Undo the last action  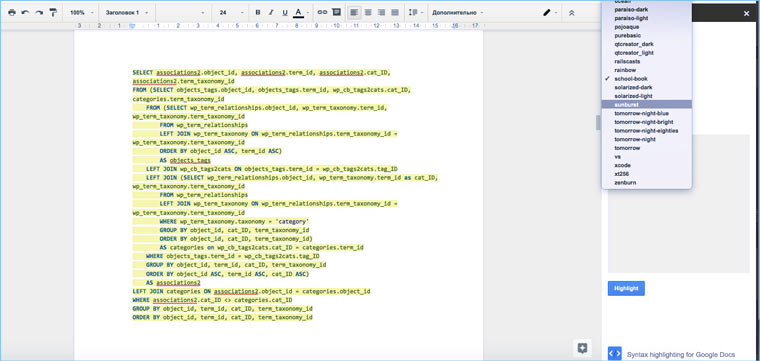pyautogui.click(x=25, y=13)
